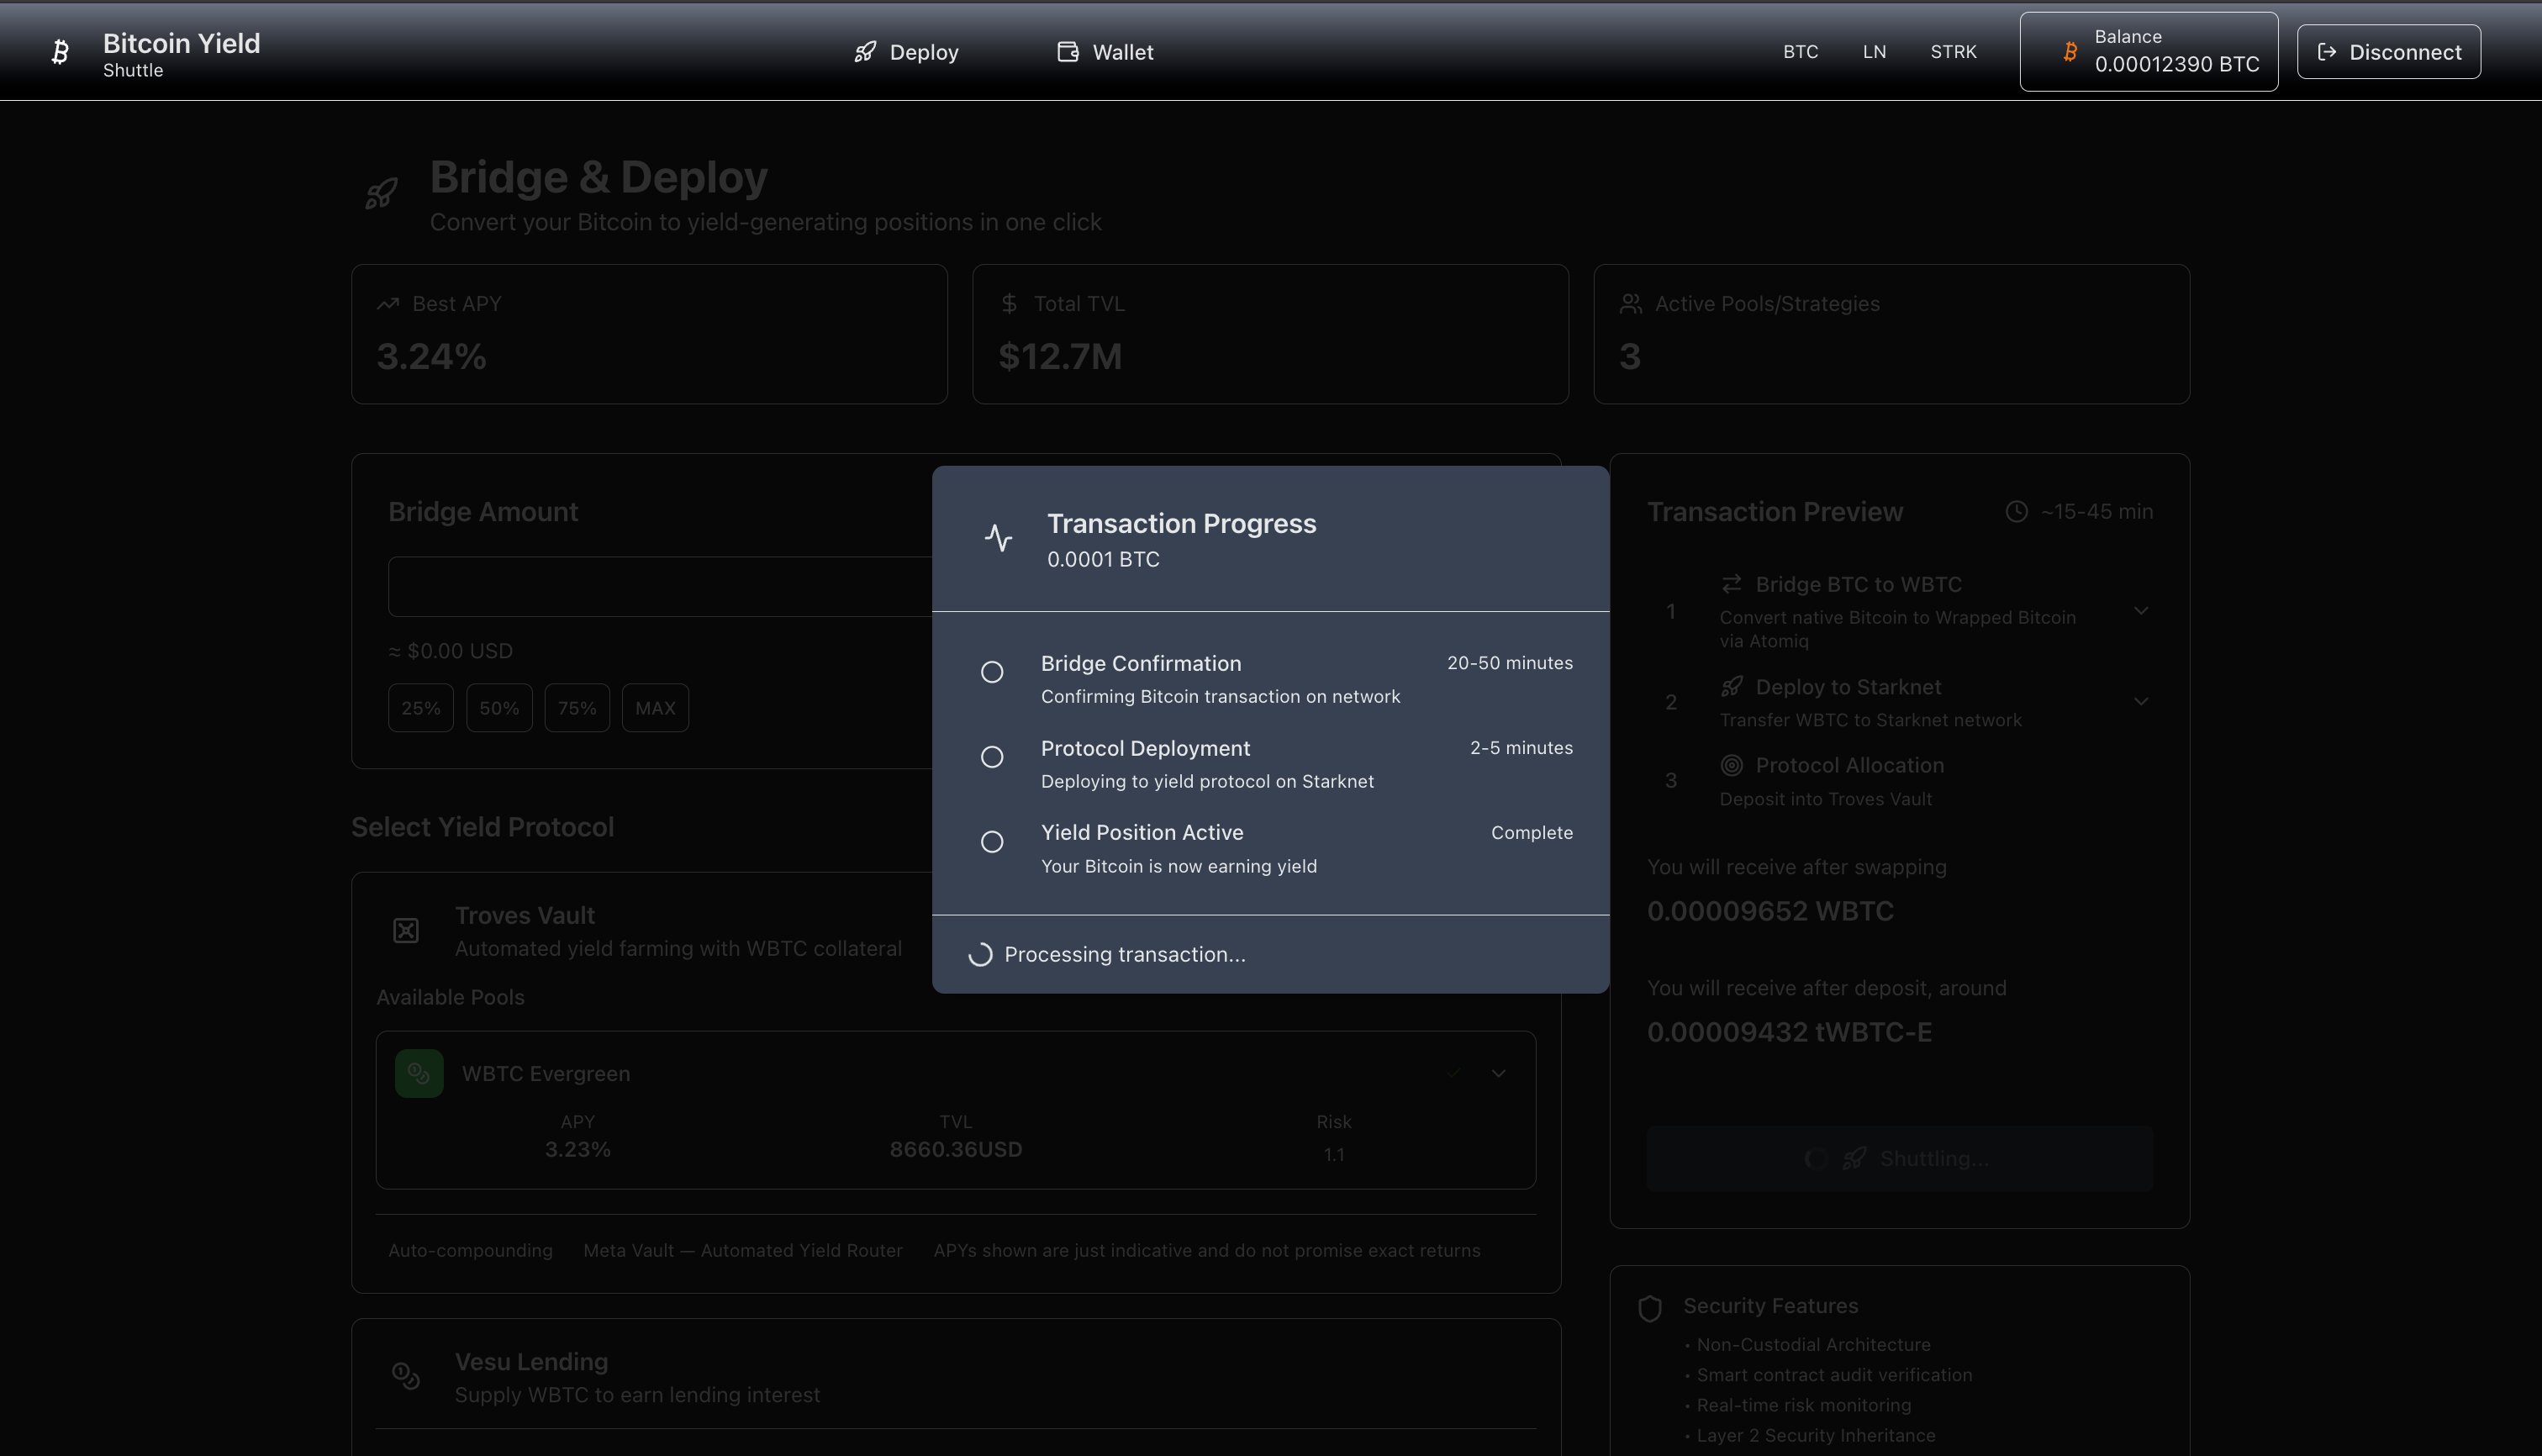Click the Vesu Lending coins icon

406,1376
